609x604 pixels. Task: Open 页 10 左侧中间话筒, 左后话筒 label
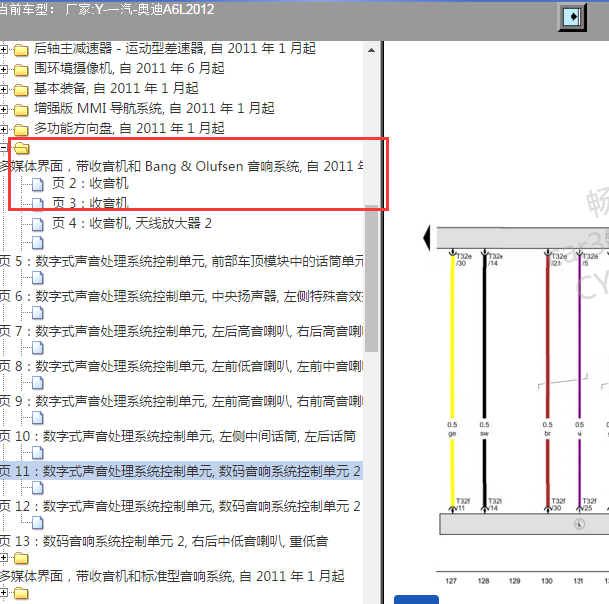(178, 437)
